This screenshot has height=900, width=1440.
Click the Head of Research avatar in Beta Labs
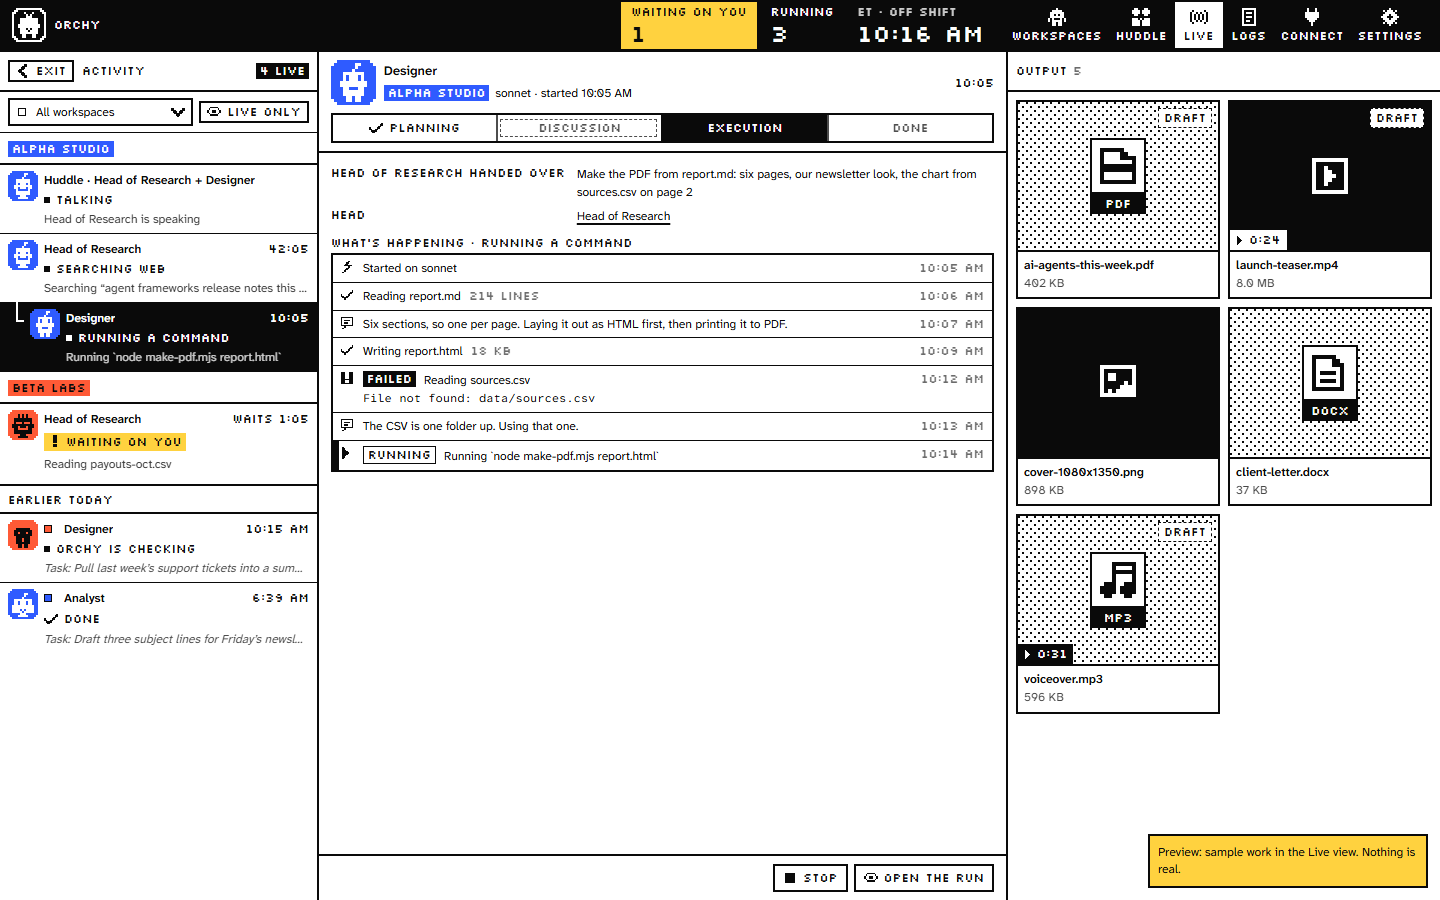coord(23,425)
